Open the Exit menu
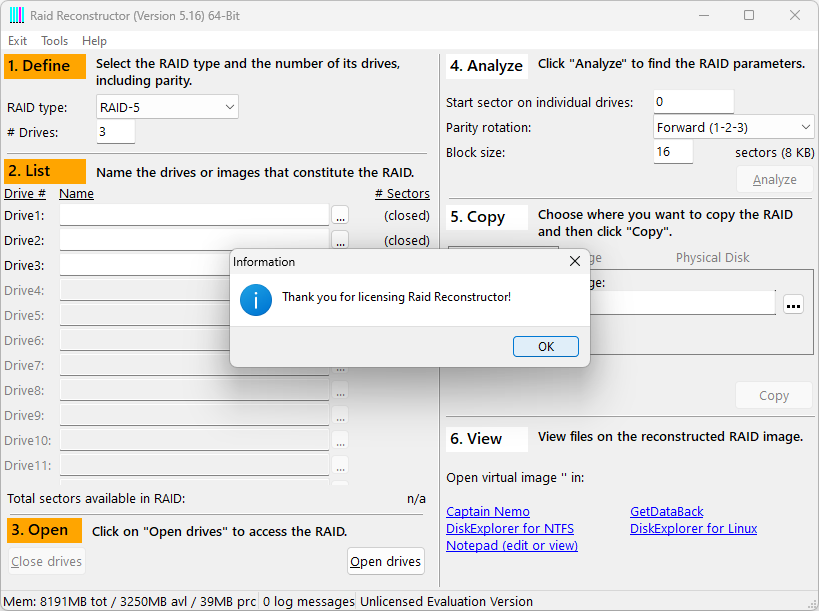819x611 pixels. (x=17, y=41)
